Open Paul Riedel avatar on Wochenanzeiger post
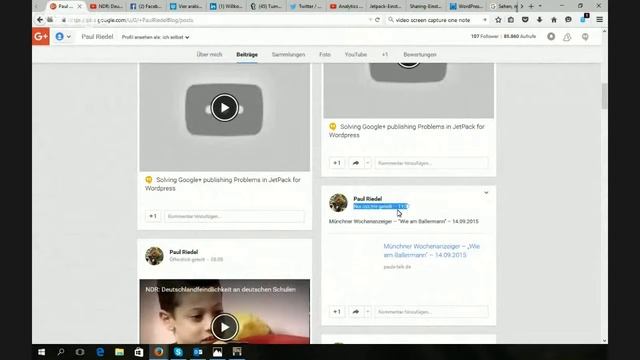Screen dimensions: 640x360 (338, 202)
